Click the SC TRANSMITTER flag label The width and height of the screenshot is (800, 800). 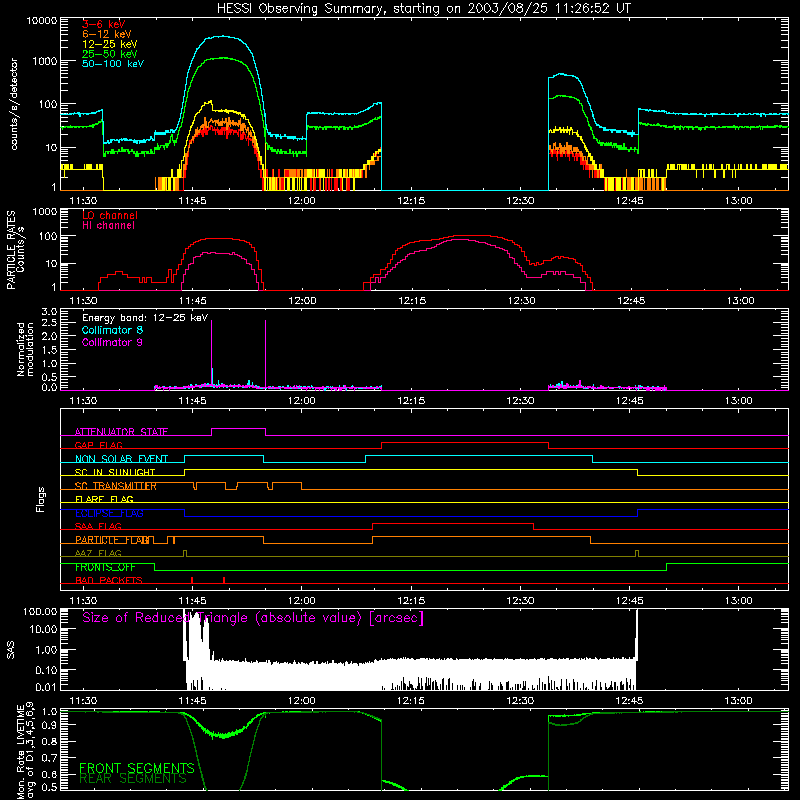tap(116, 486)
